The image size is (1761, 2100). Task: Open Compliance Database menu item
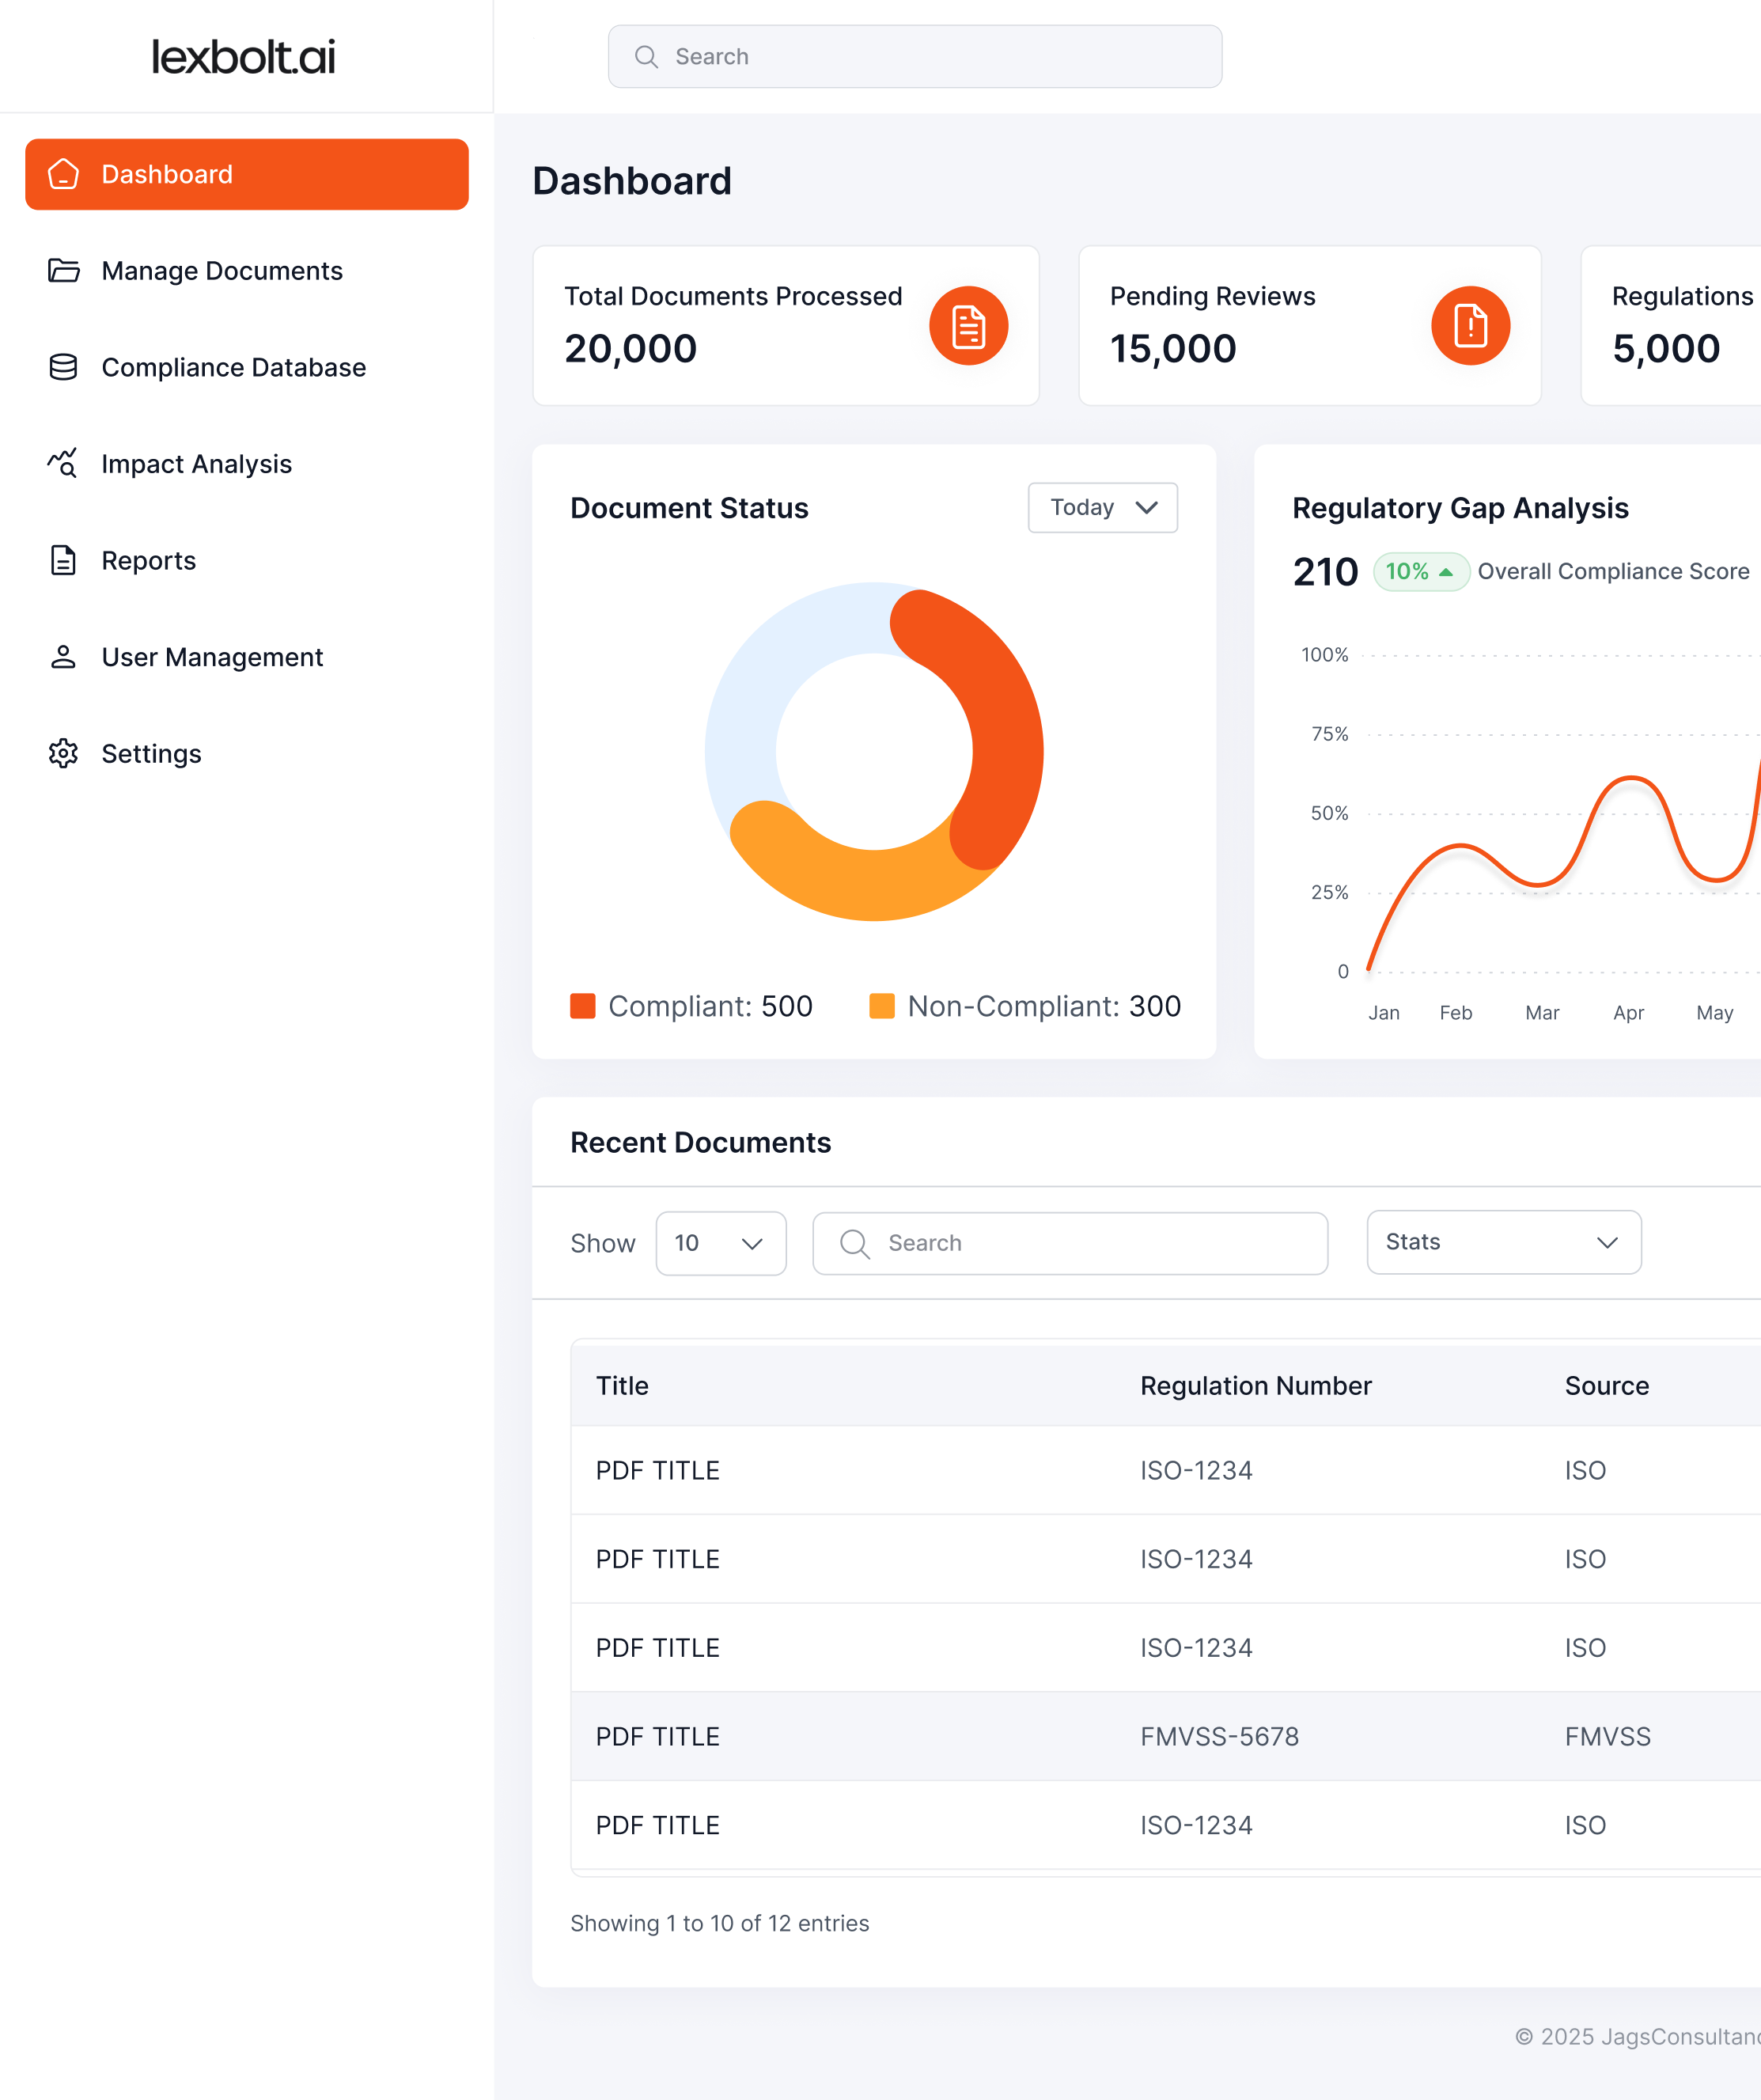[233, 367]
